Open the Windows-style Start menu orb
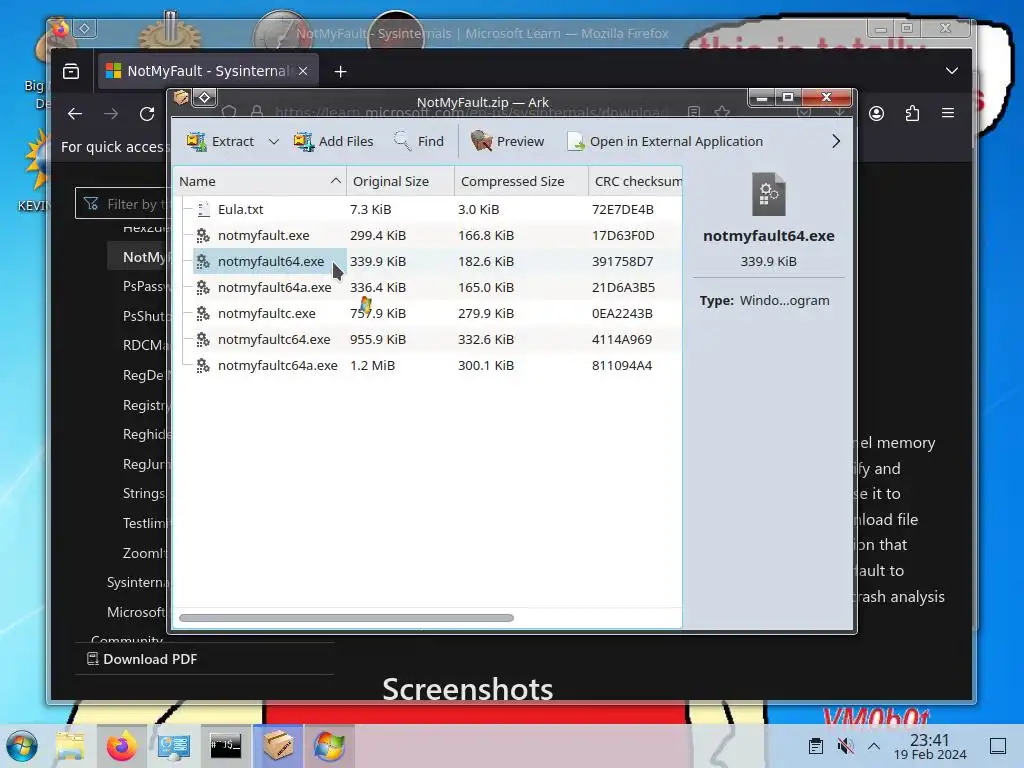 [22, 746]
